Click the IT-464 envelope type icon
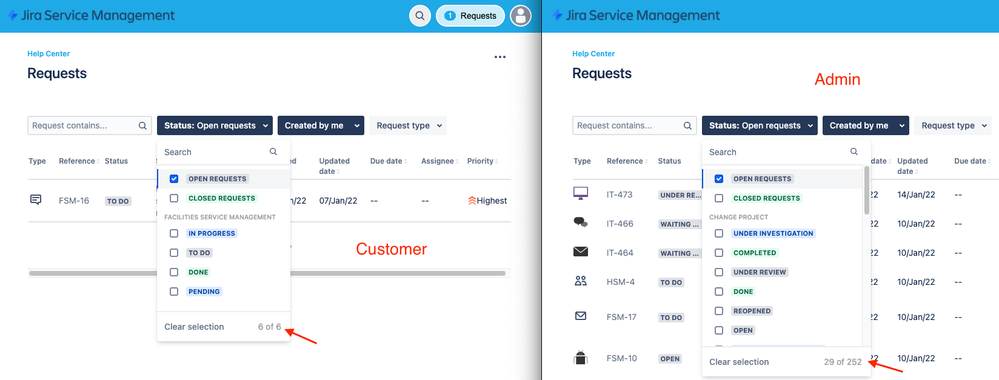This screenshot has height=380, width=999. [580, 252]
